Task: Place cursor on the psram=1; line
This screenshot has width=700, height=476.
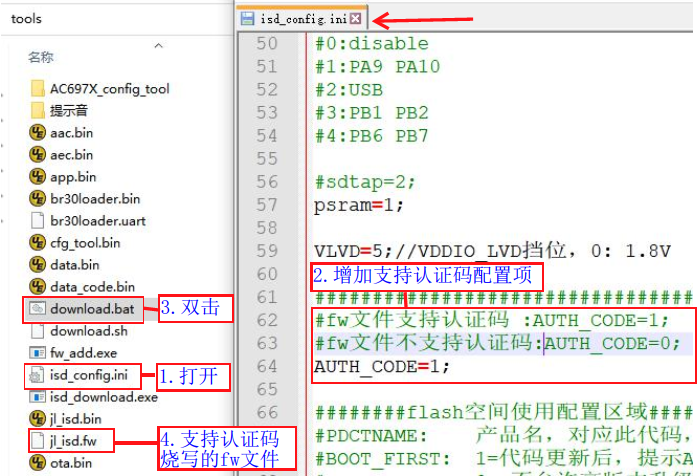Action: (x=358, y=205)
